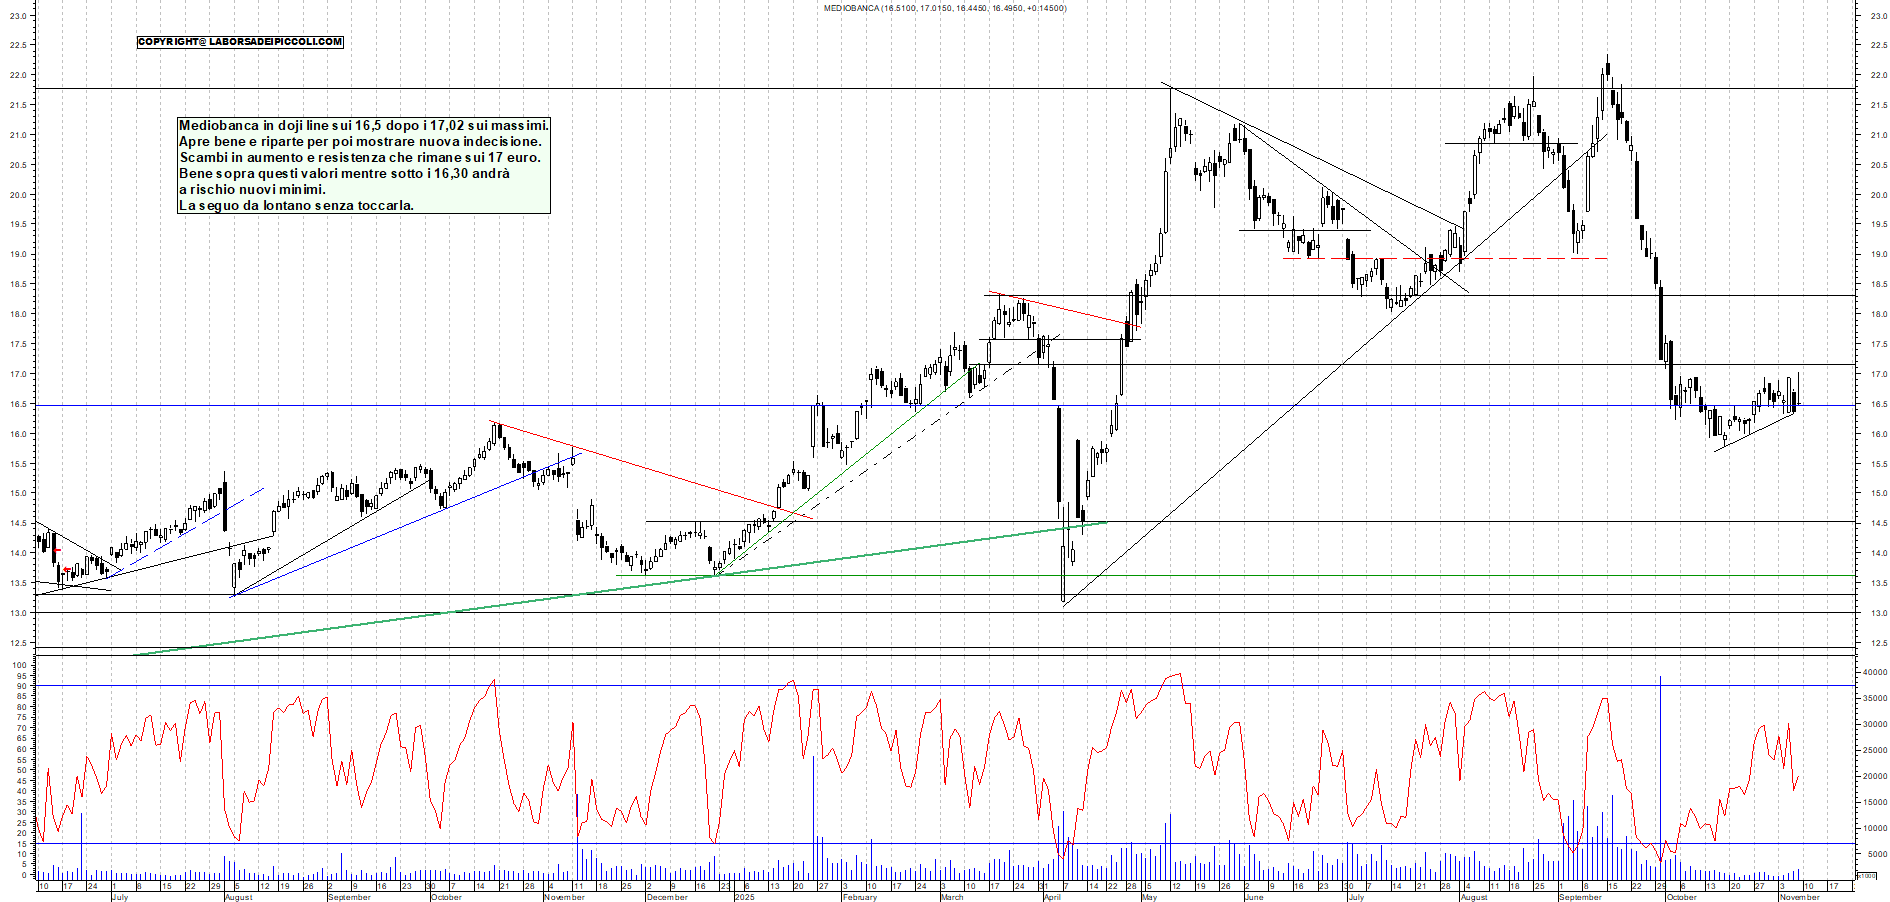Select the MEDIOBANCA chart title text
This screenshot has height=902, width=1890.
coord(944,8)
